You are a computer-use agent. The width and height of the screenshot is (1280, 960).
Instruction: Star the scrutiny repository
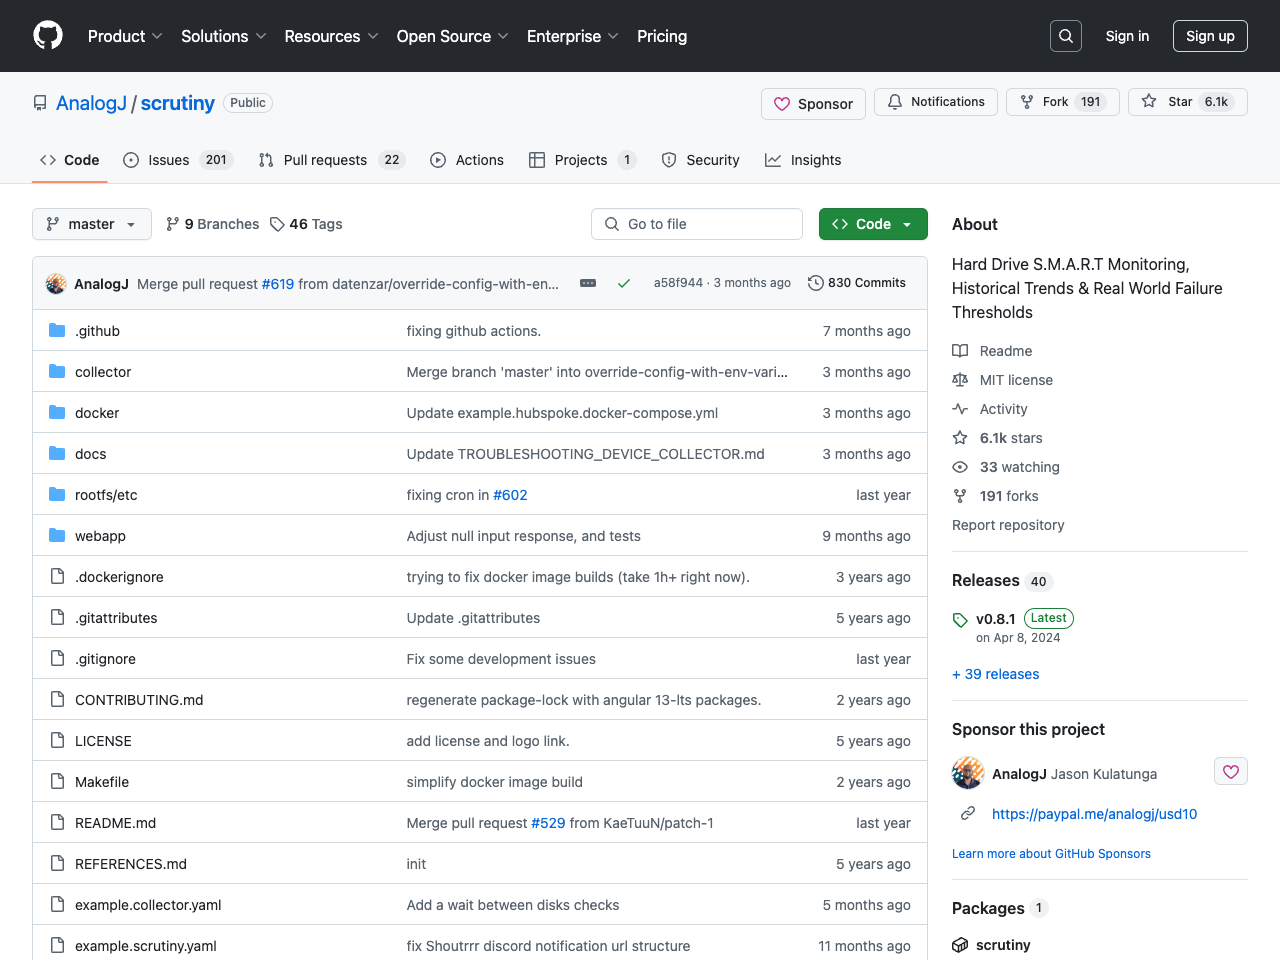point(1188,102)
